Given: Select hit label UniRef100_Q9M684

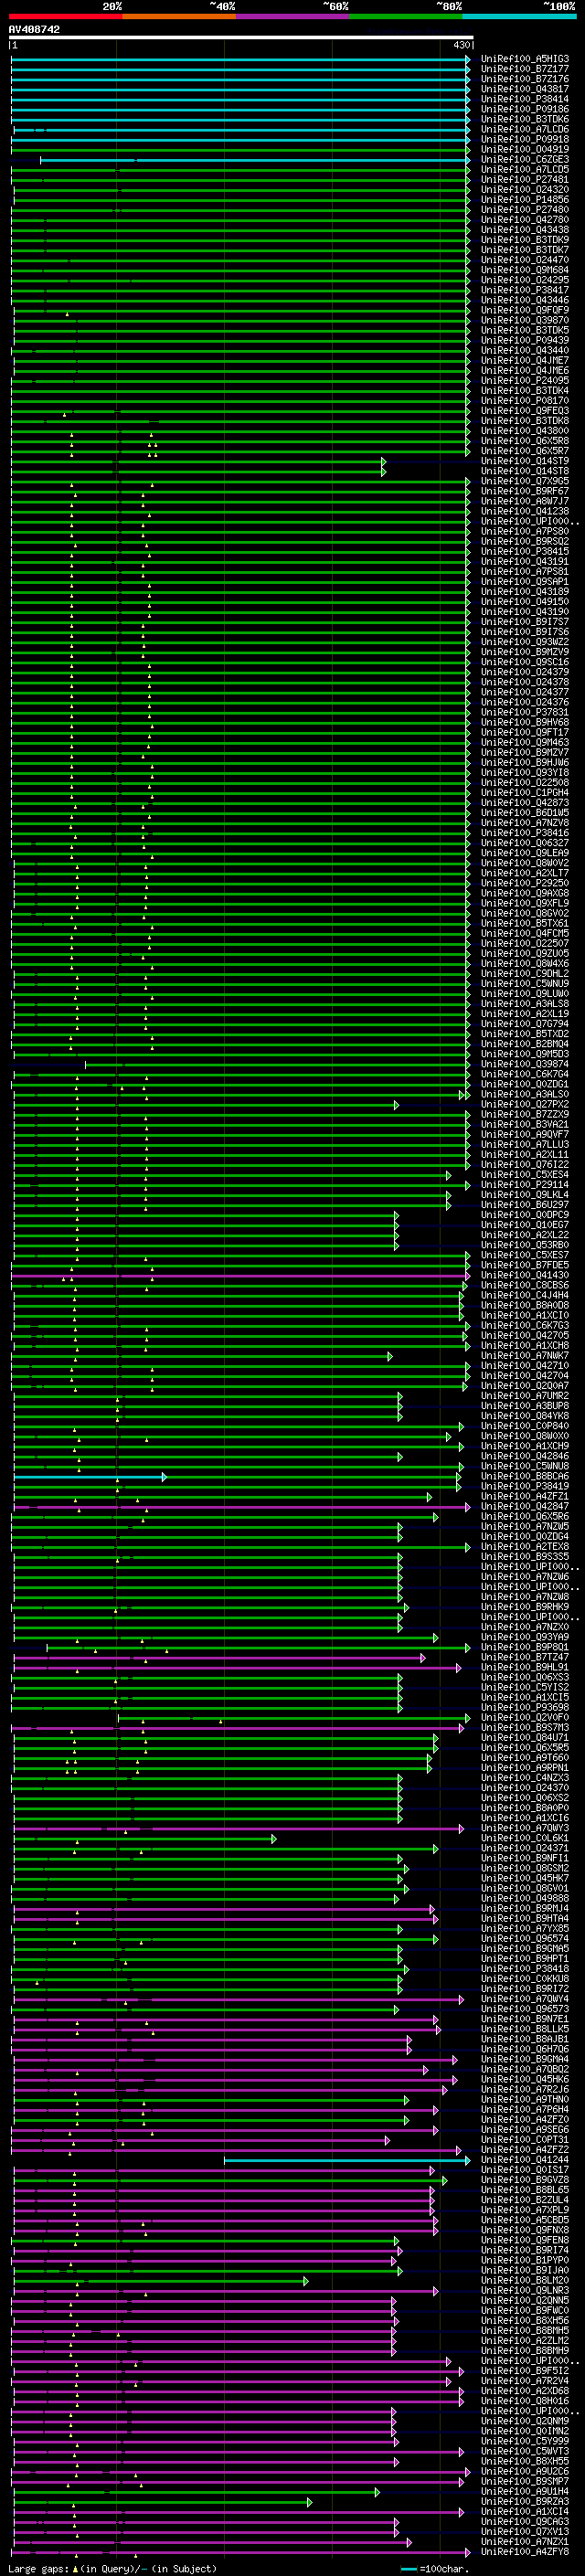Looking at the screenshot, I should [x=525, y=270].
